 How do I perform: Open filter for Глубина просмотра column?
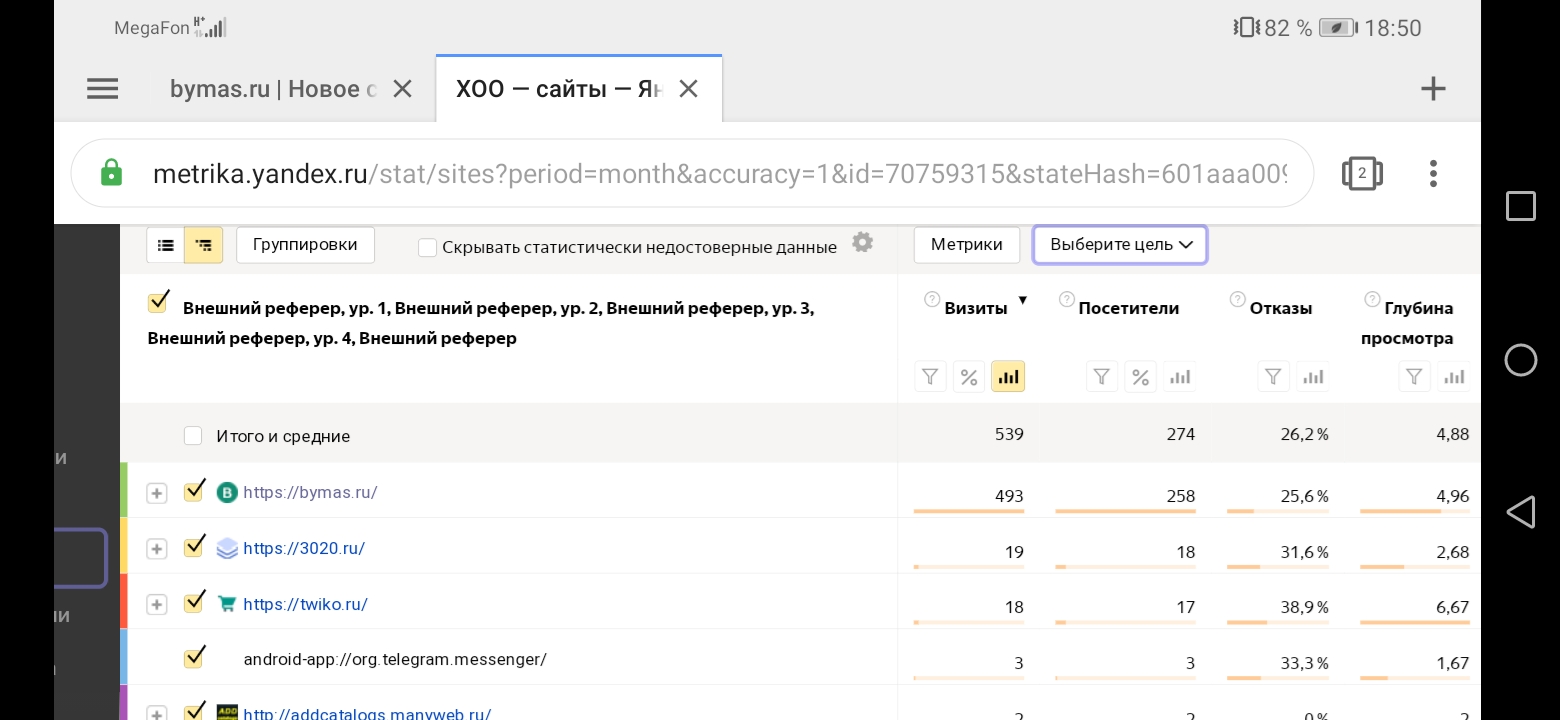coord(1414,377)
